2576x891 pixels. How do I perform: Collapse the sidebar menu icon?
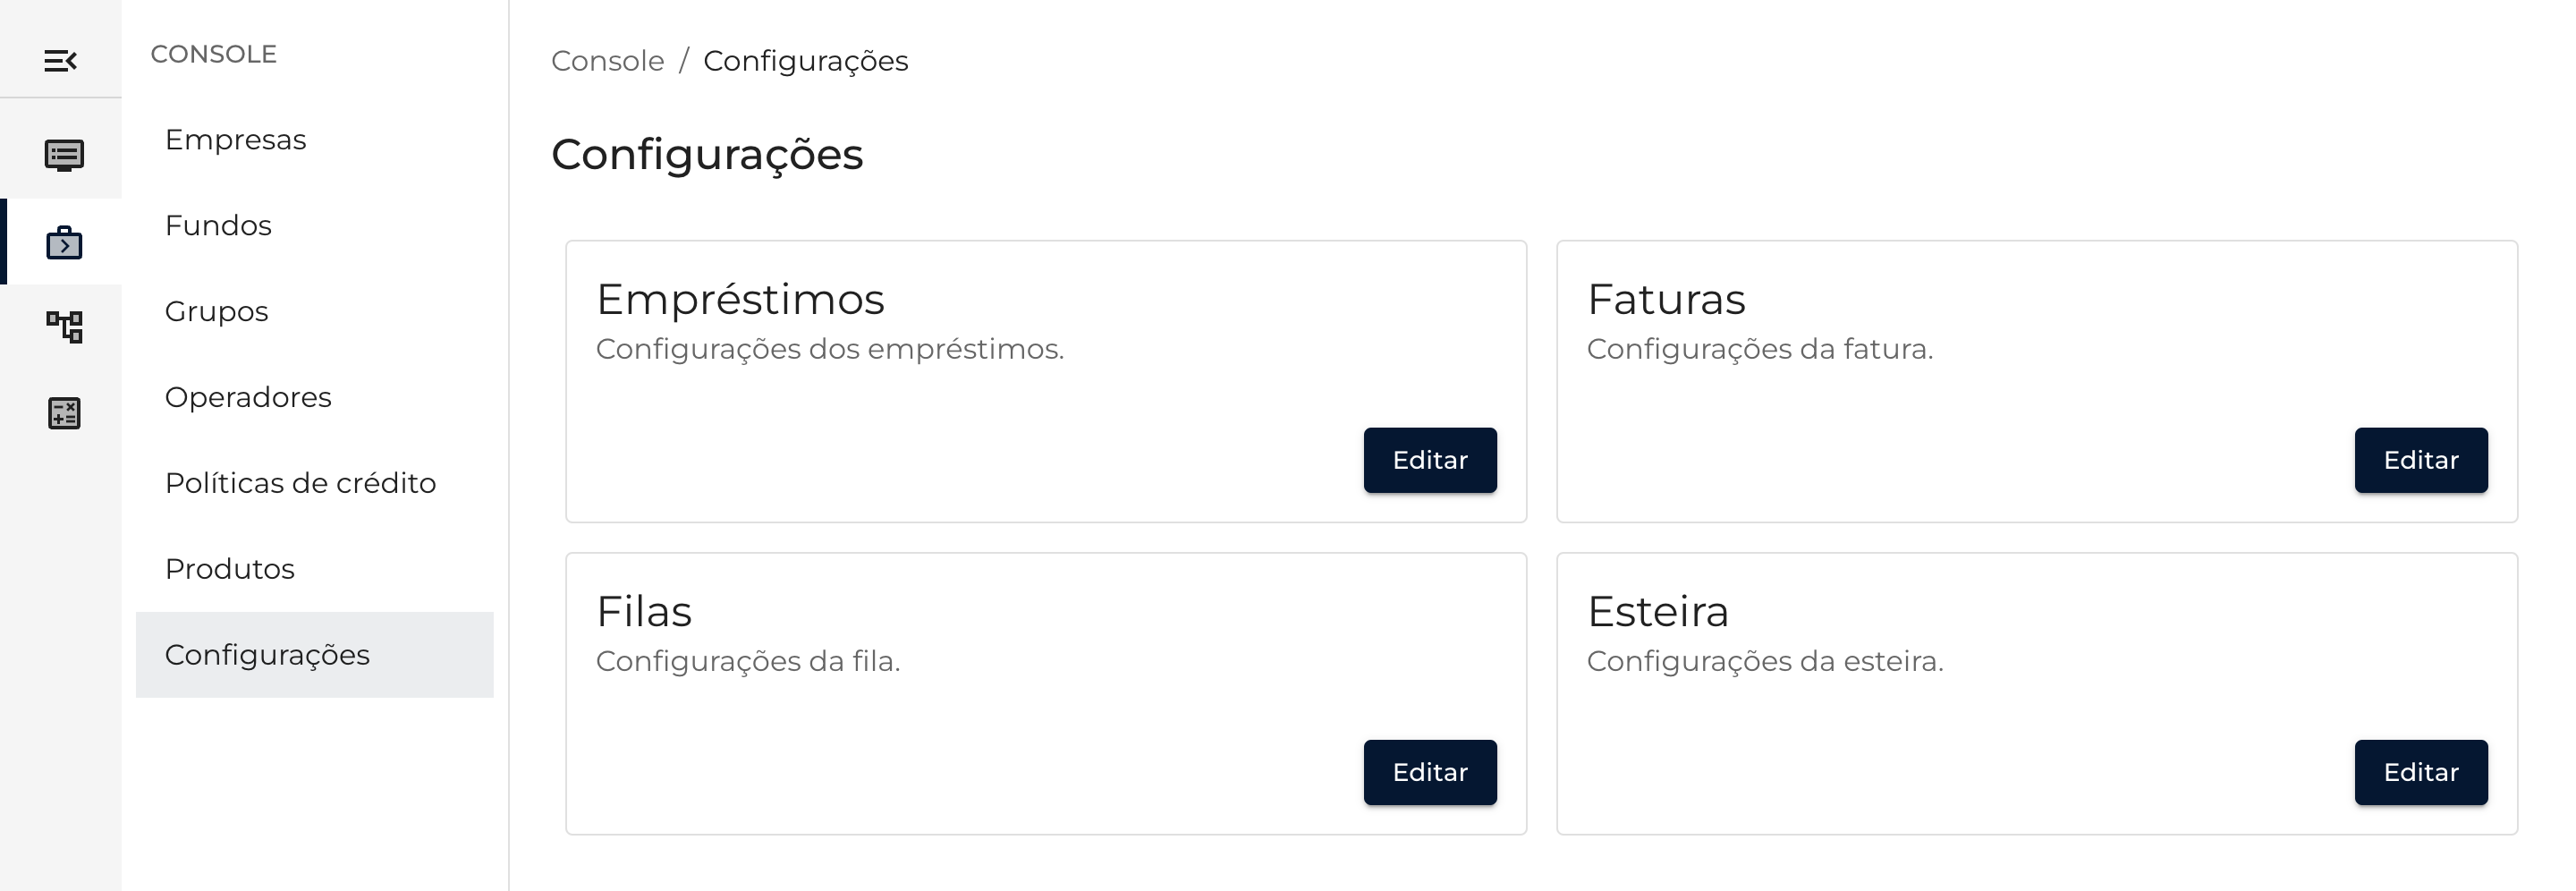point(60,61)
